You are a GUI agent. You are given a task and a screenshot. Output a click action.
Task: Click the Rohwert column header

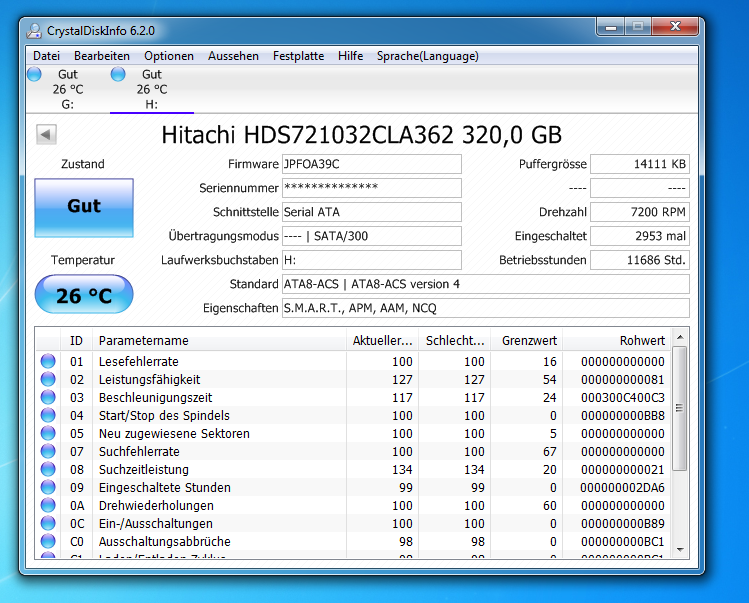click(x=617, y=341)
